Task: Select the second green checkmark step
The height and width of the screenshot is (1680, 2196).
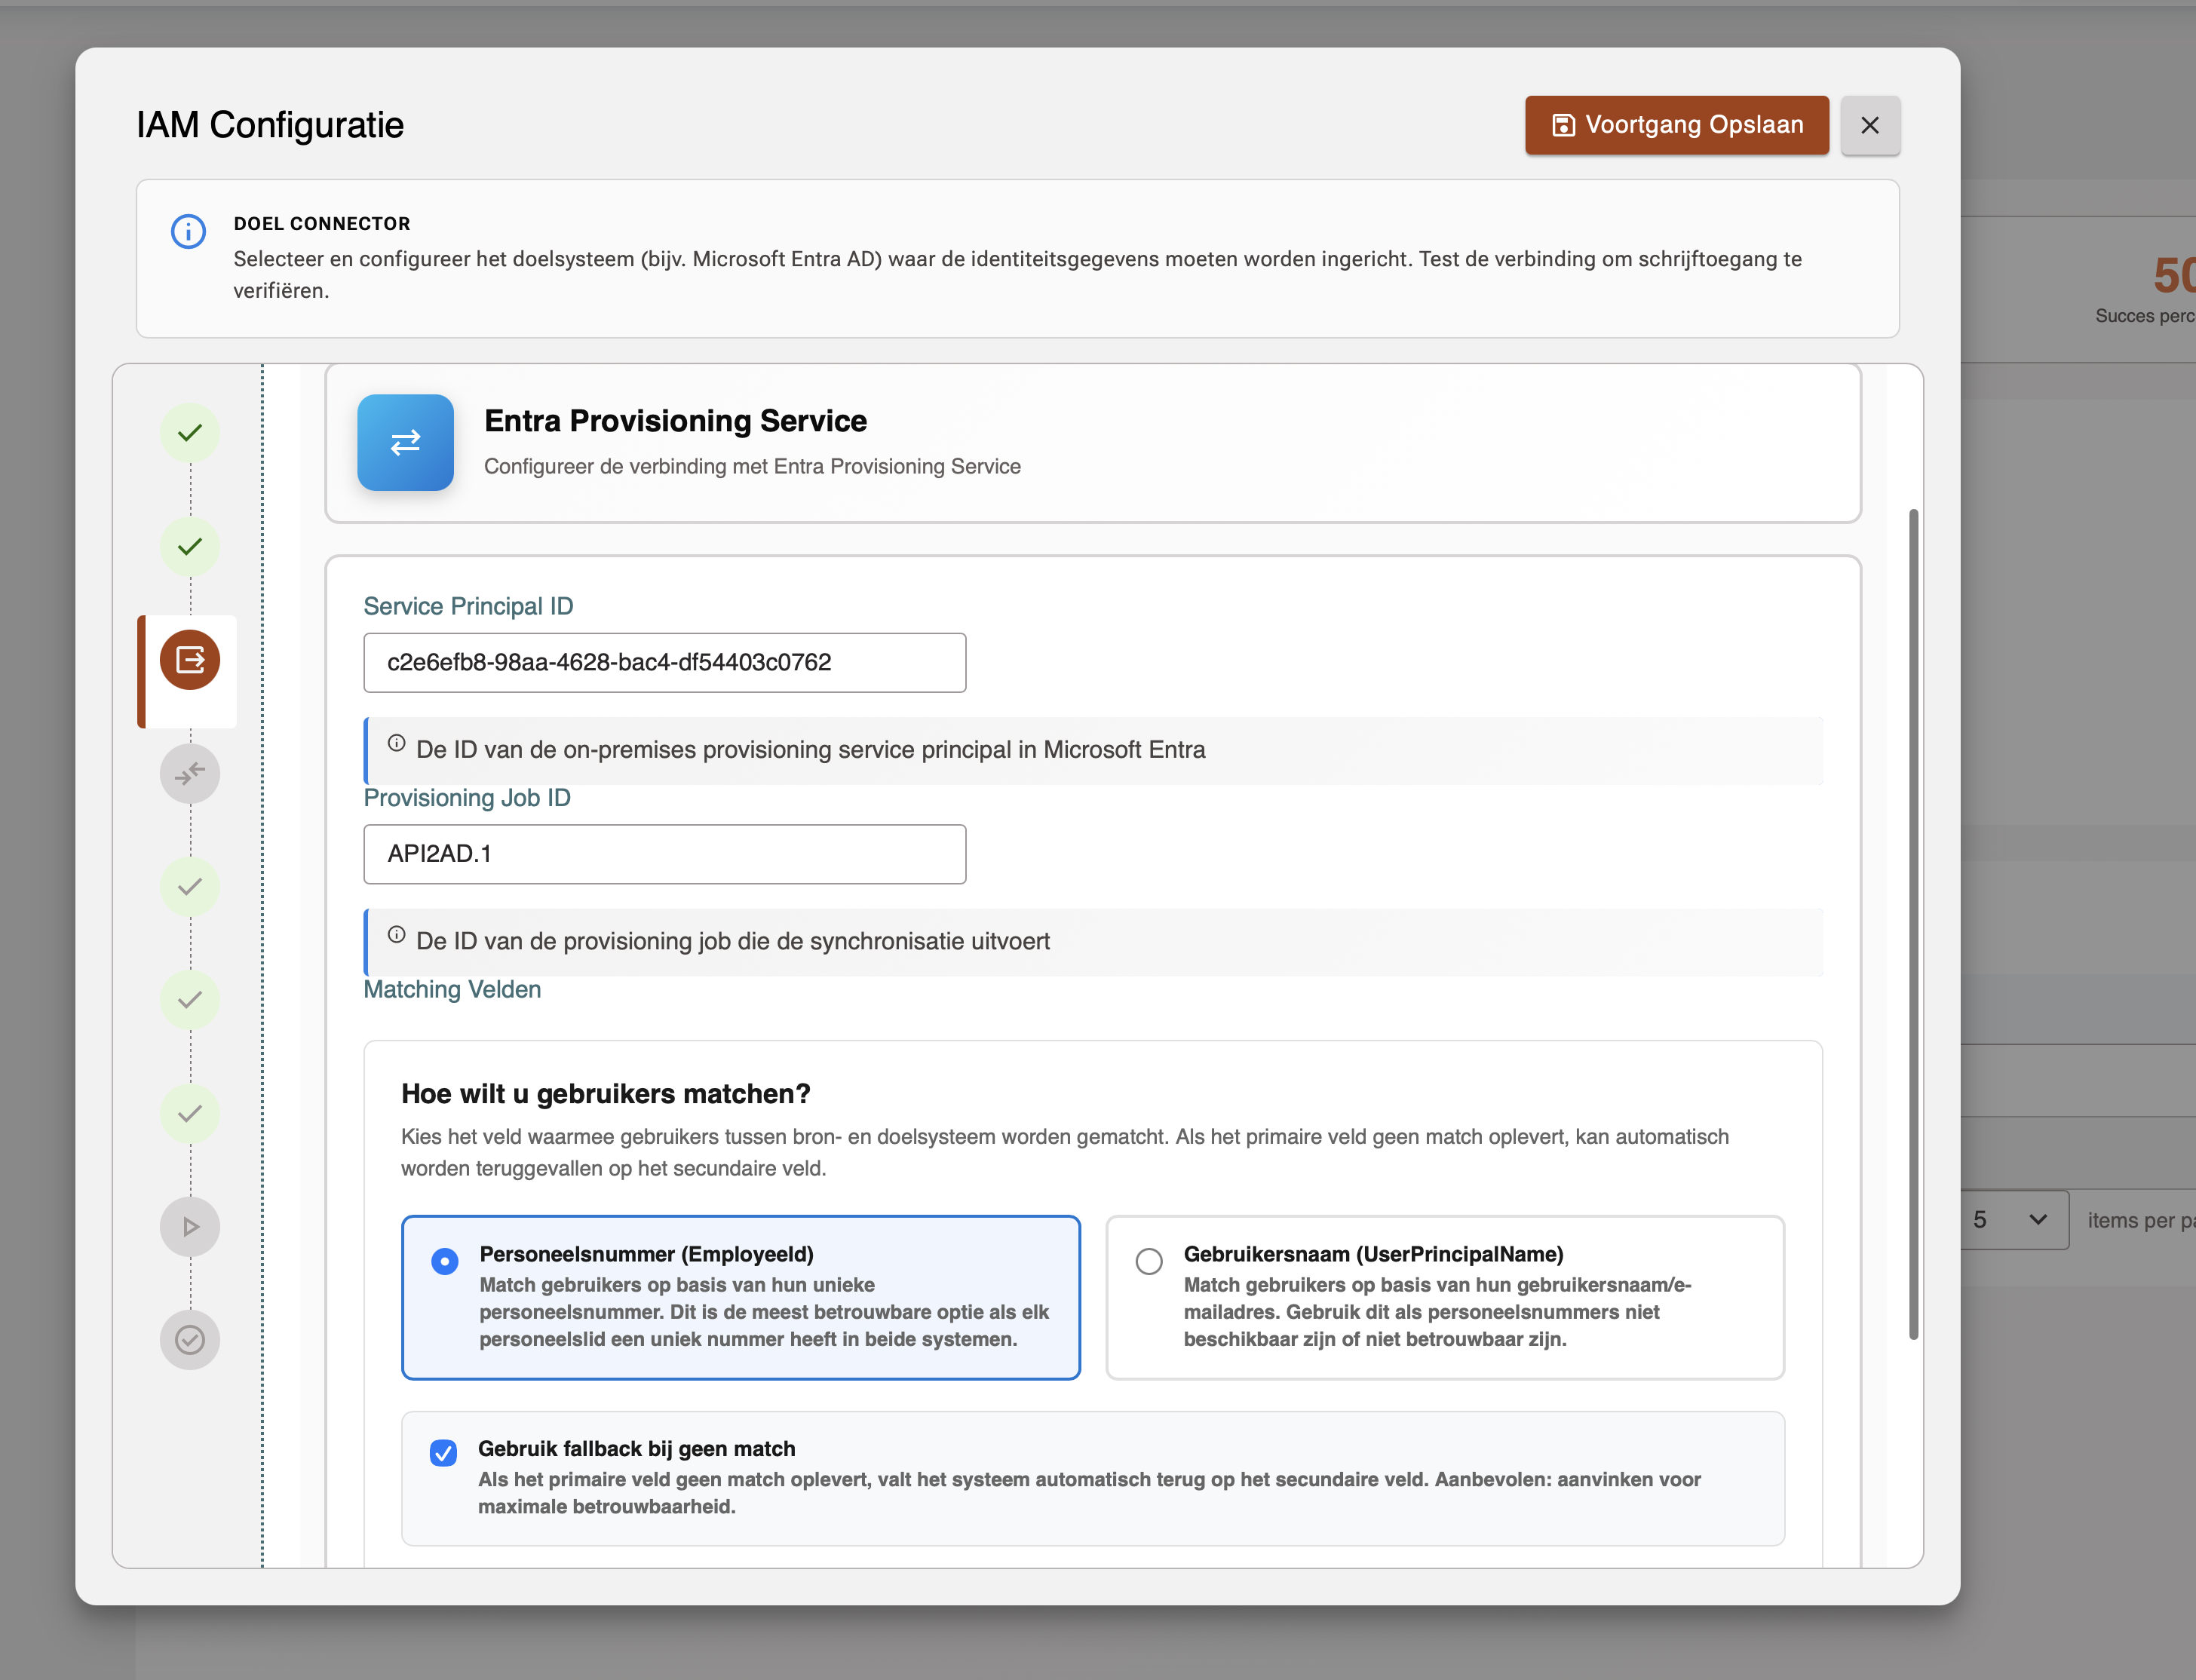Action: pos(189,547)
